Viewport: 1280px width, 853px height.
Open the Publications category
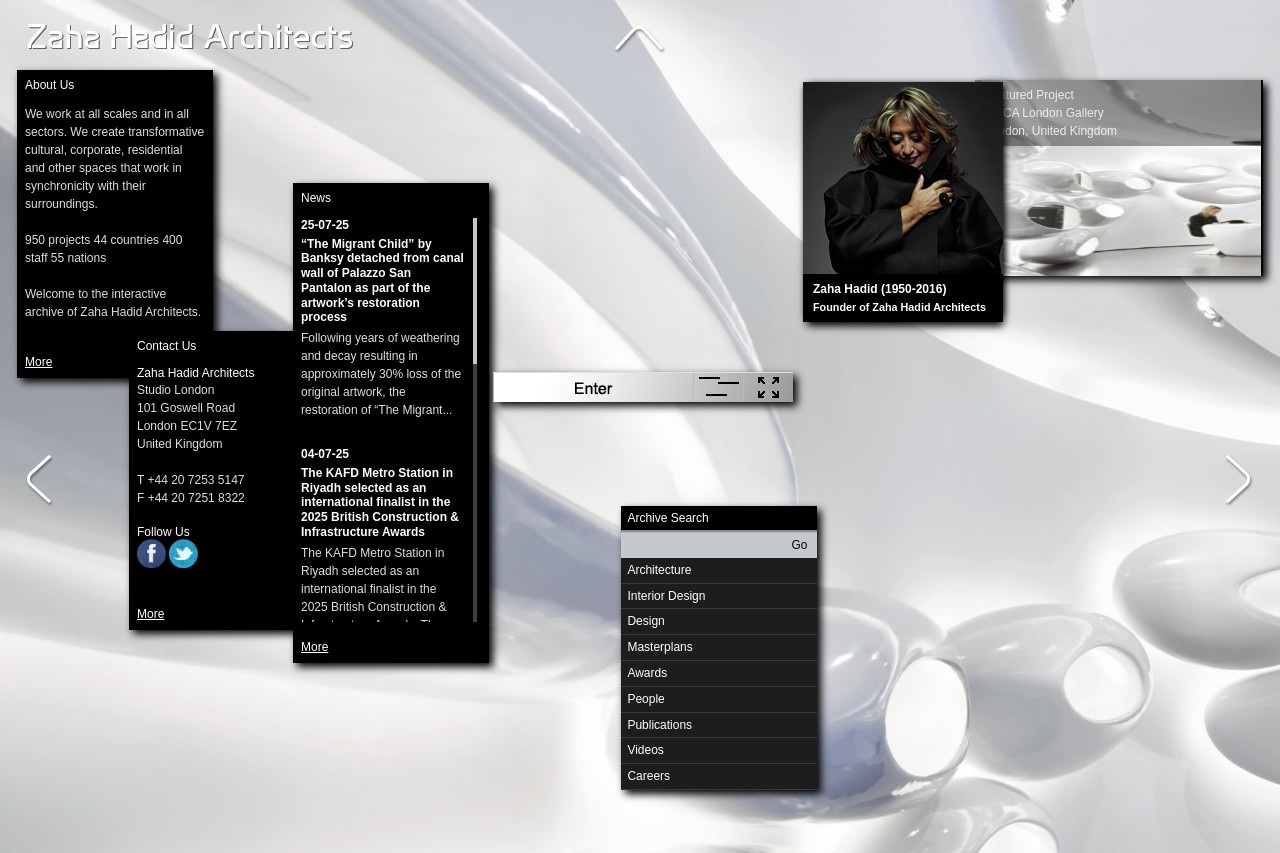[719, 725]
